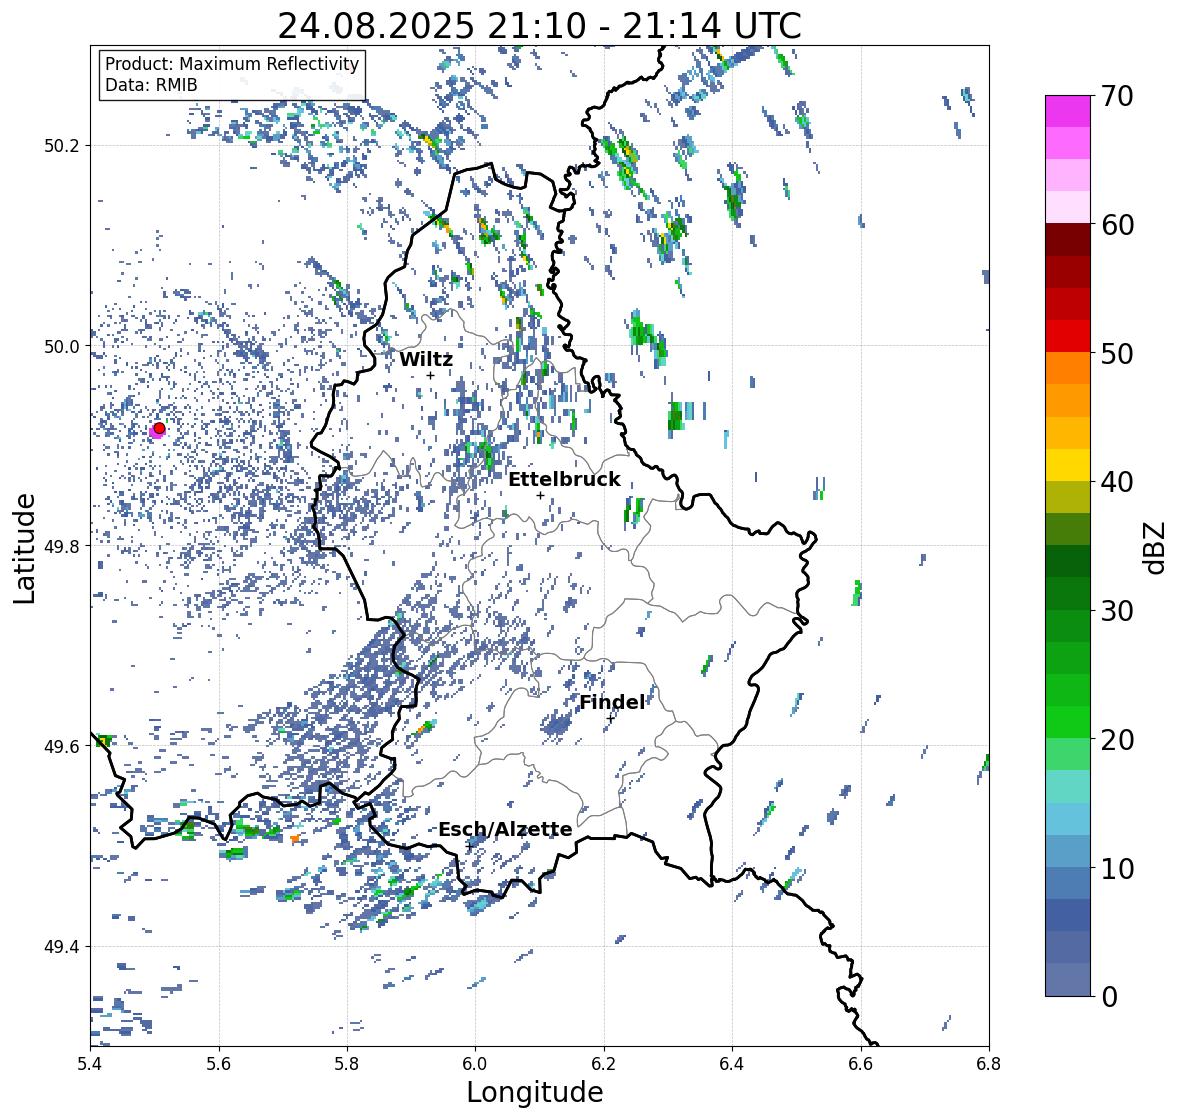Viewport: 1179px width, 1117px height.
Task: Click the 'Data: RMIB' text
Action: 151,85
